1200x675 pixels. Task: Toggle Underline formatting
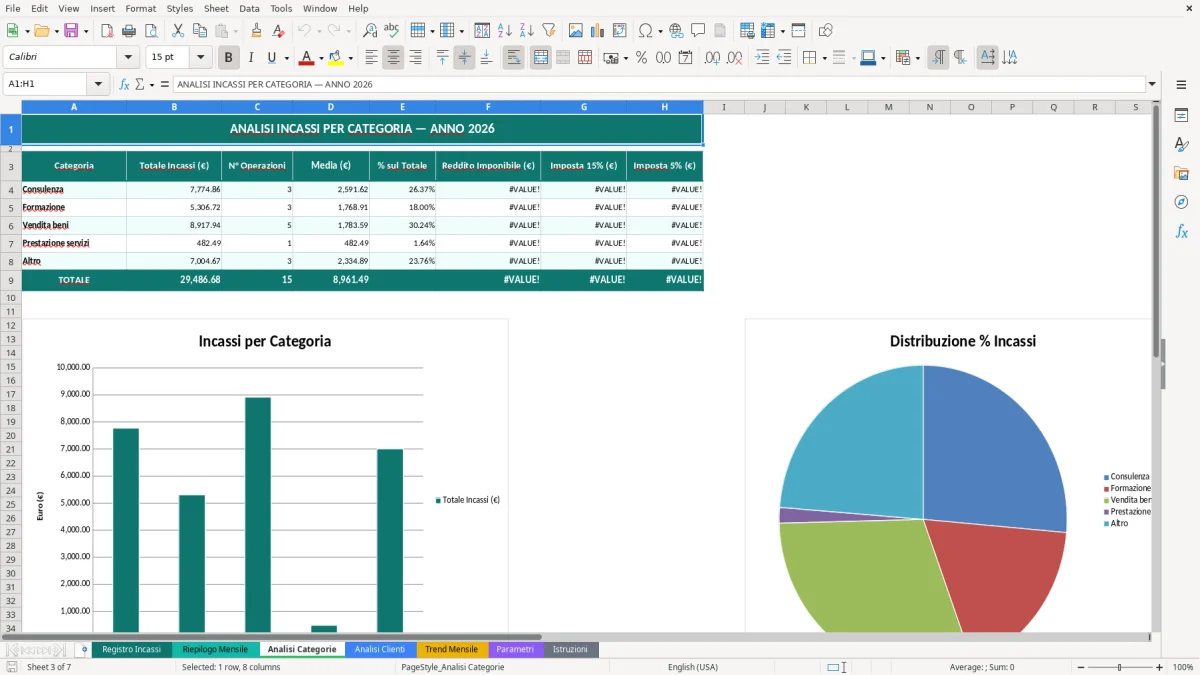272,58
